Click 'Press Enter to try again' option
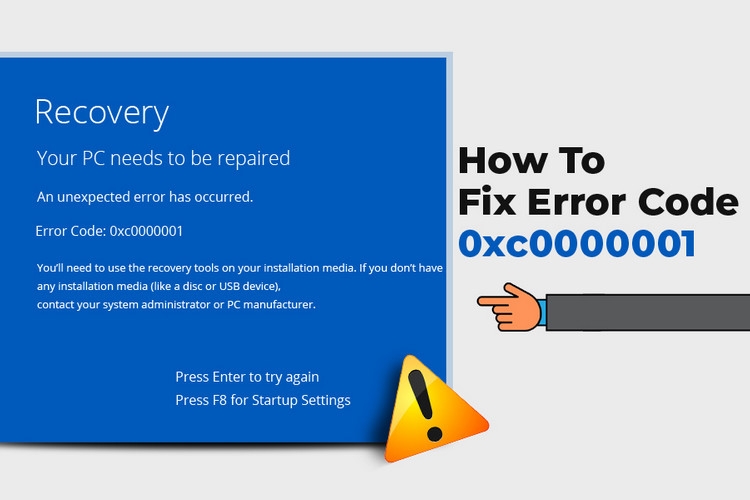Viewport: 750px width, 500px height. pyautogui.click(x=247, y=377)
